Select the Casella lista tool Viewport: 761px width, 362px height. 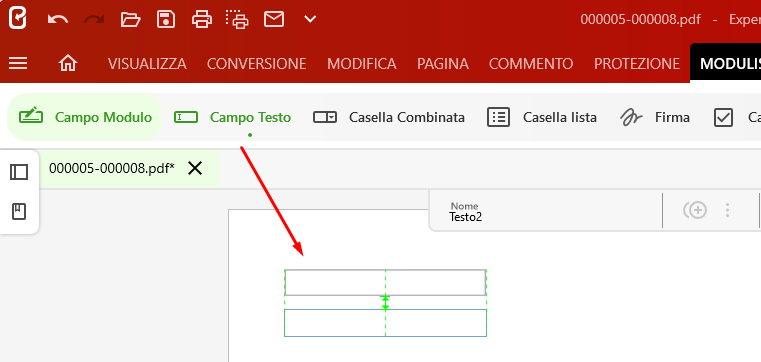pos(542,117)
